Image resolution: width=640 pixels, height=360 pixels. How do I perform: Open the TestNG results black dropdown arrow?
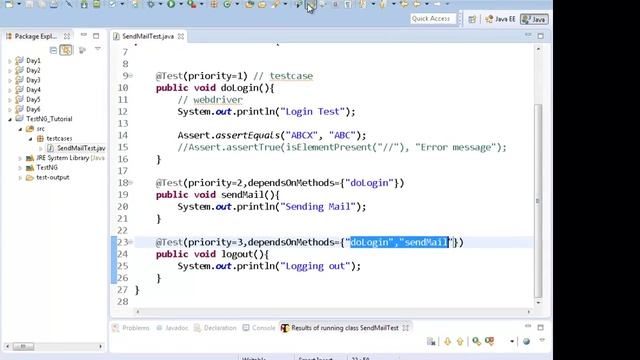[512, 341]
